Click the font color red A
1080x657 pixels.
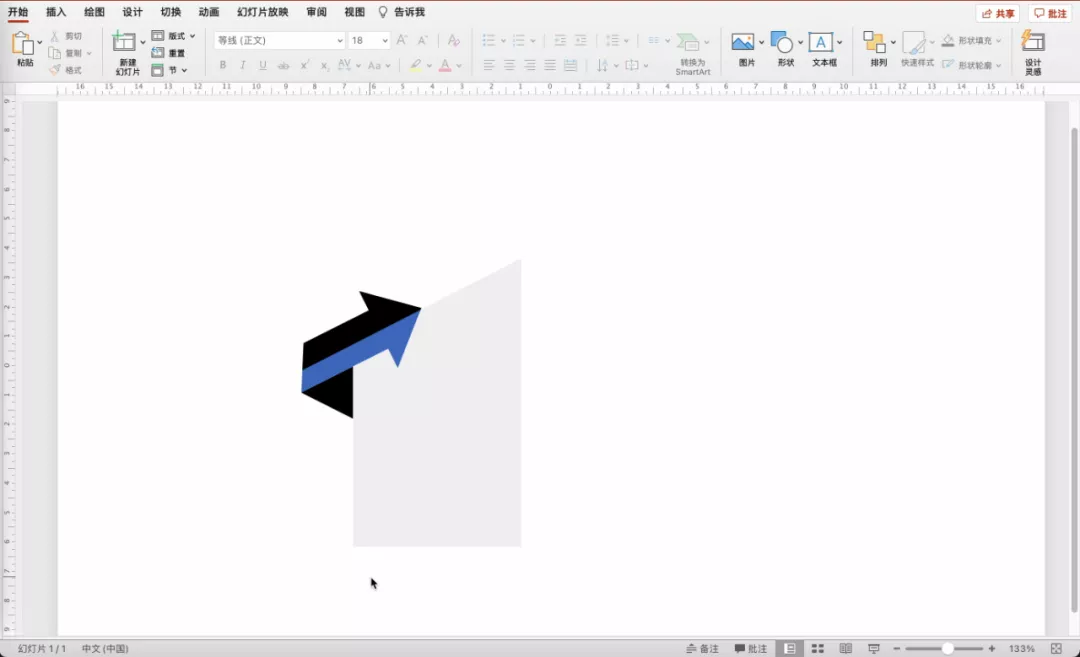coord(445,65)
